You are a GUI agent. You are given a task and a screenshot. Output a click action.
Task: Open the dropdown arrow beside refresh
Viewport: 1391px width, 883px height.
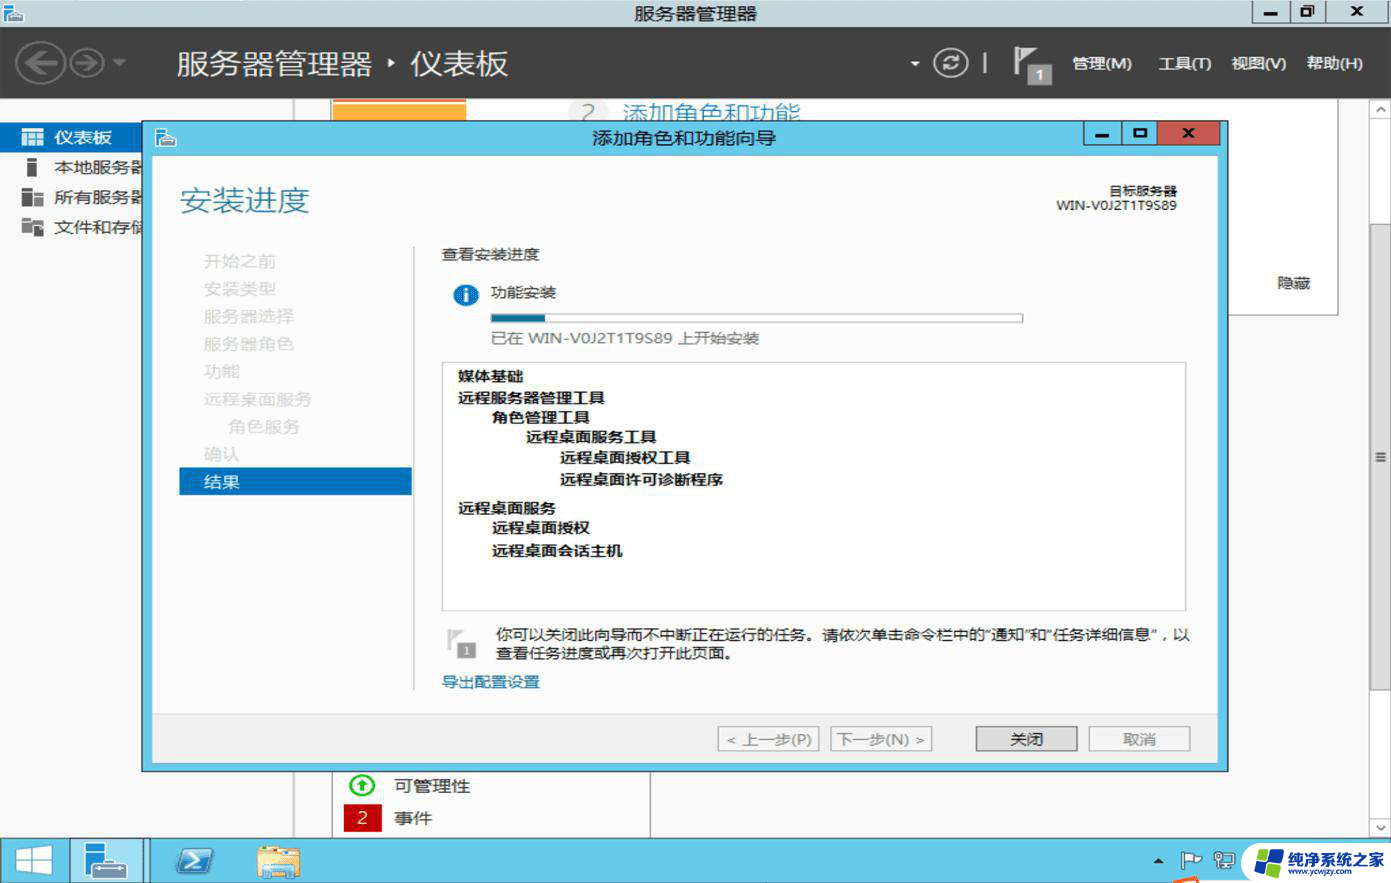(914, 63)
